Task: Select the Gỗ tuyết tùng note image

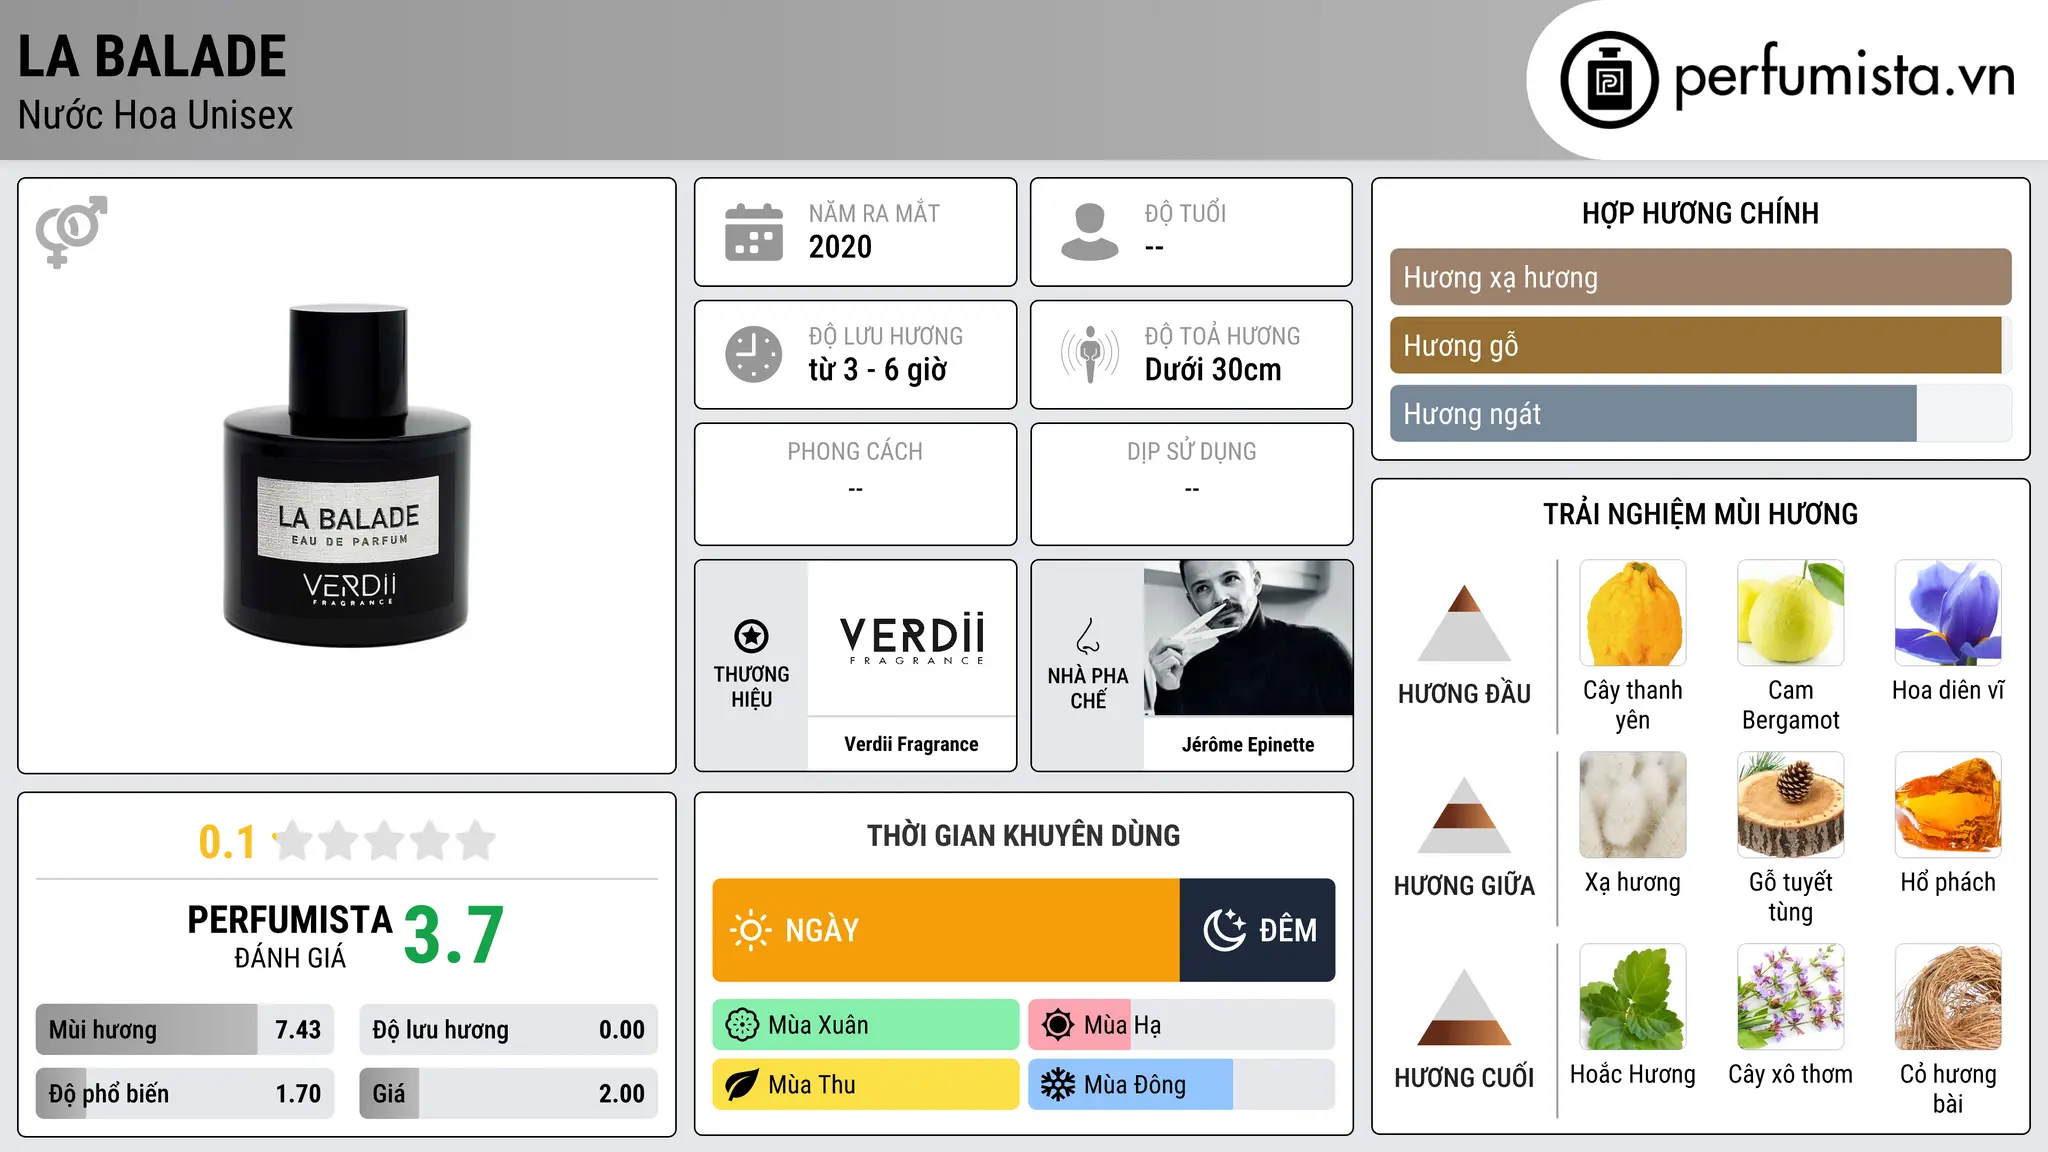Action: point(1791,805)
